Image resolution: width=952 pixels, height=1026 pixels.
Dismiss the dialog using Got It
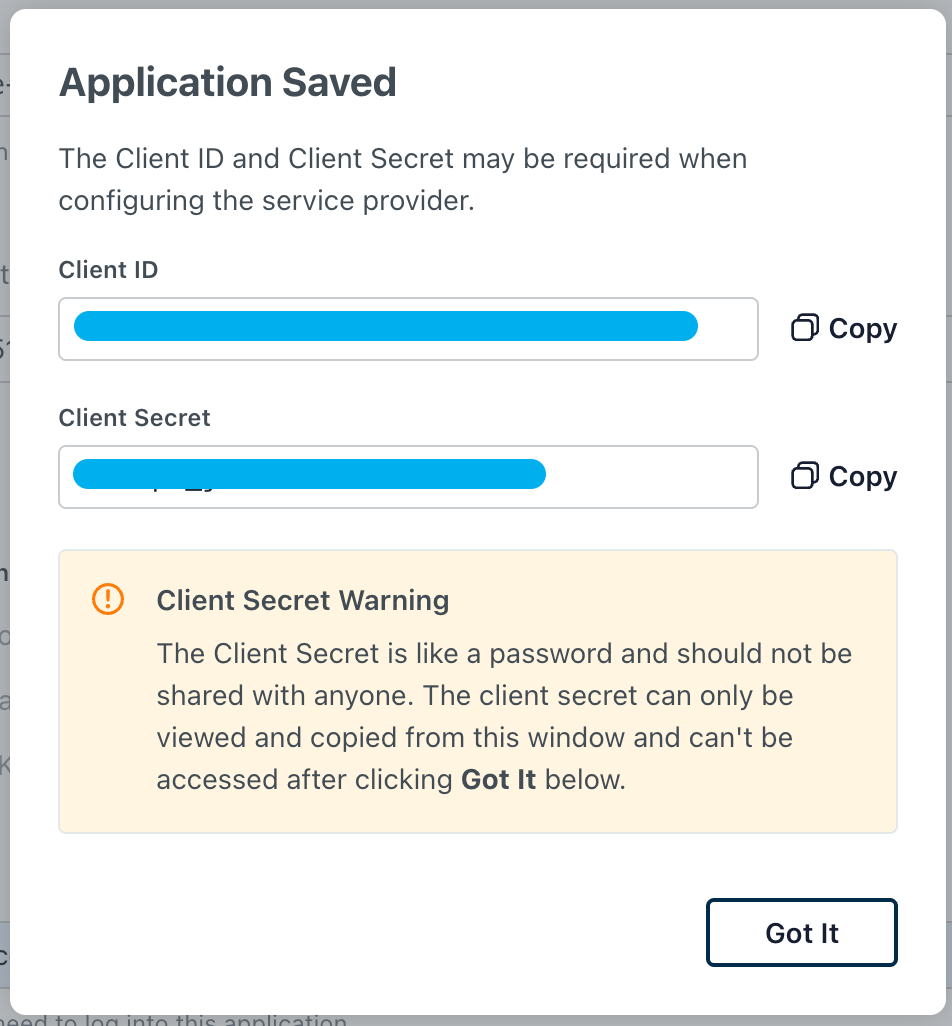point(801,932)
